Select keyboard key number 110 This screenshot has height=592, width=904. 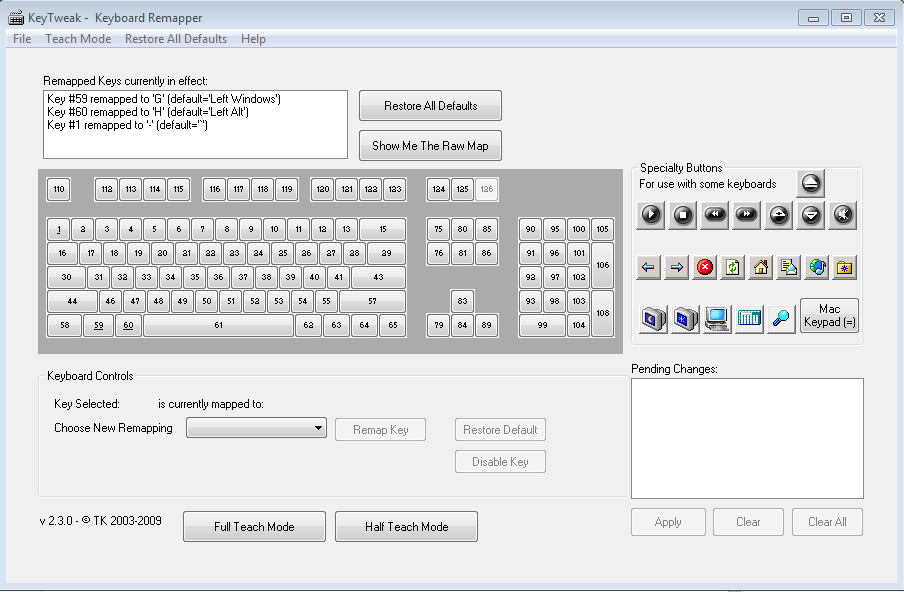point(59,189)
